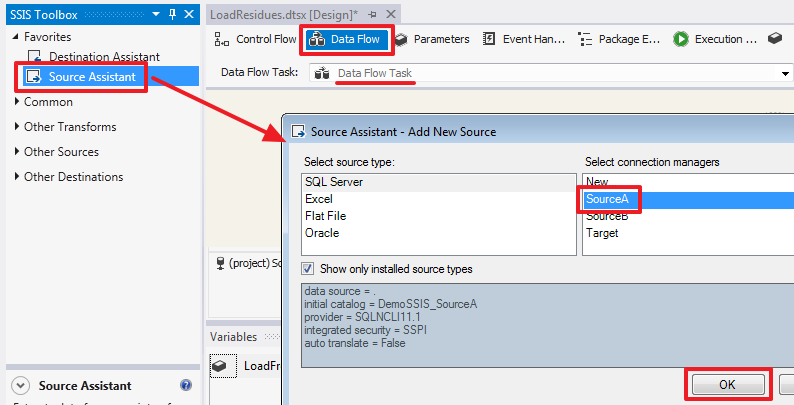794x405 pixels.
Task: Click the green Execution Results icon
Action: tap(681, 39)
